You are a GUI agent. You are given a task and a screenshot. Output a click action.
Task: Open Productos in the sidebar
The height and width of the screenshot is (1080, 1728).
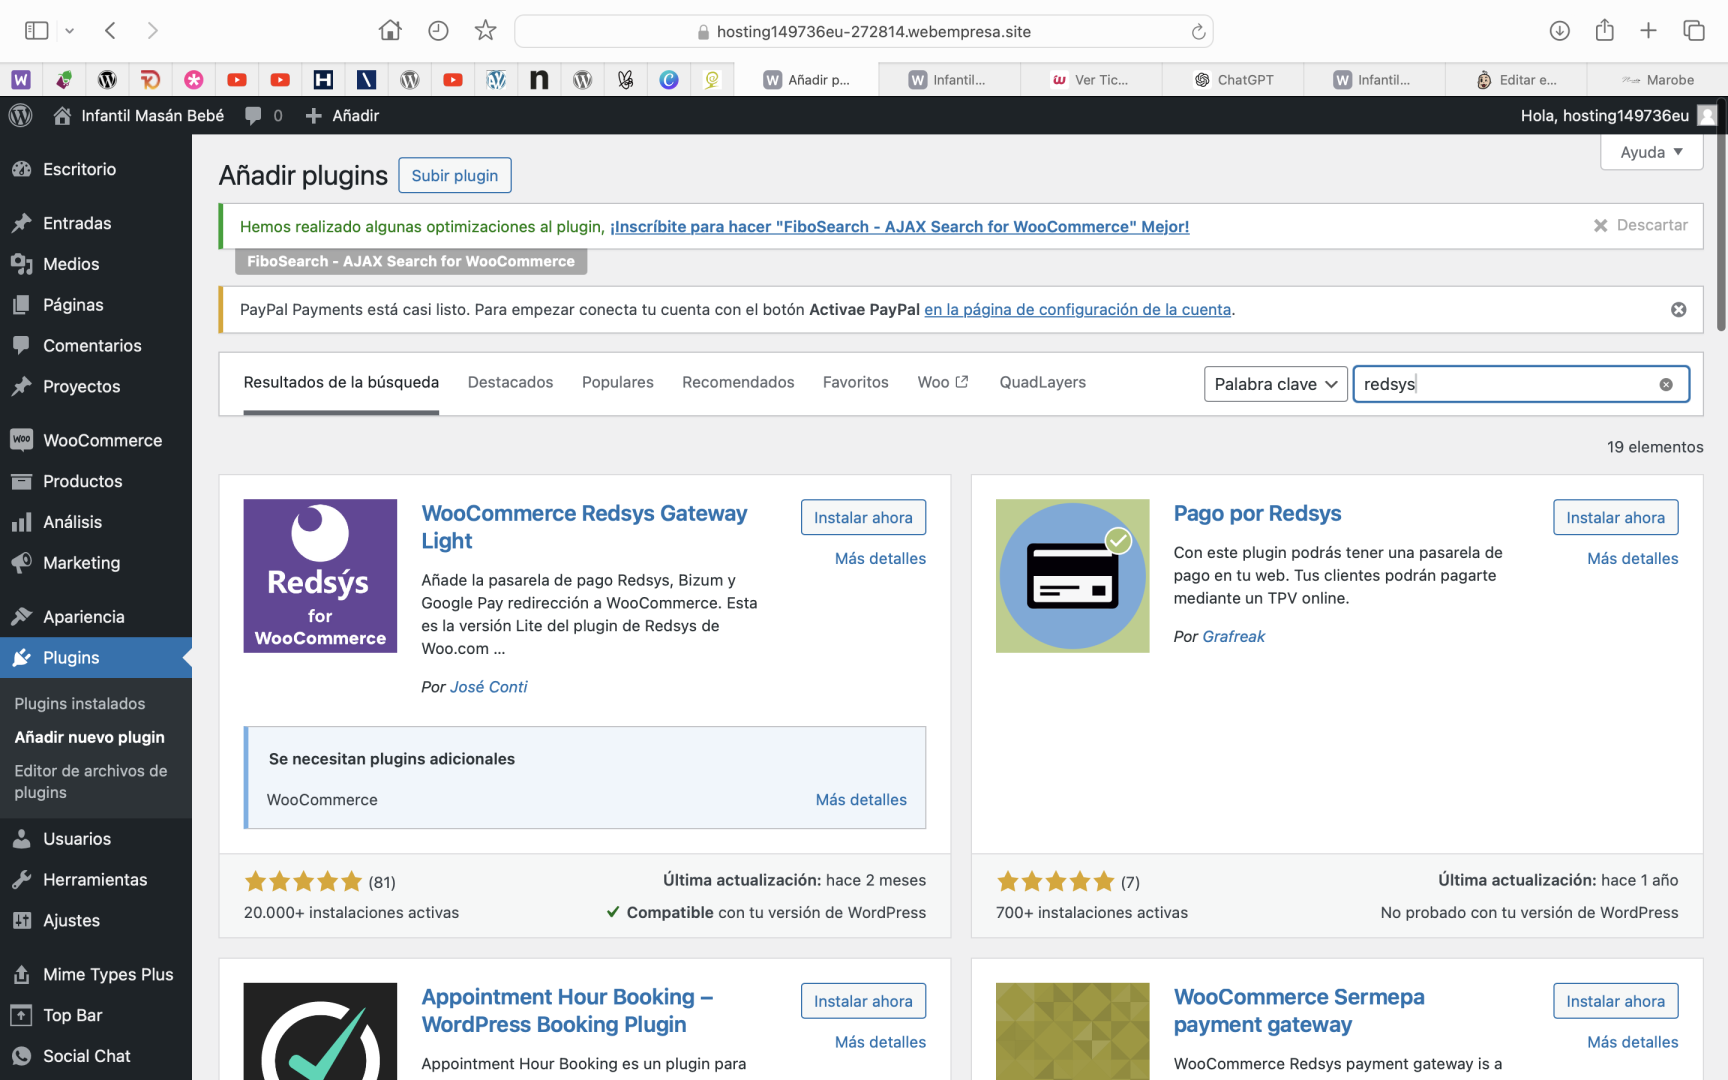96,482
